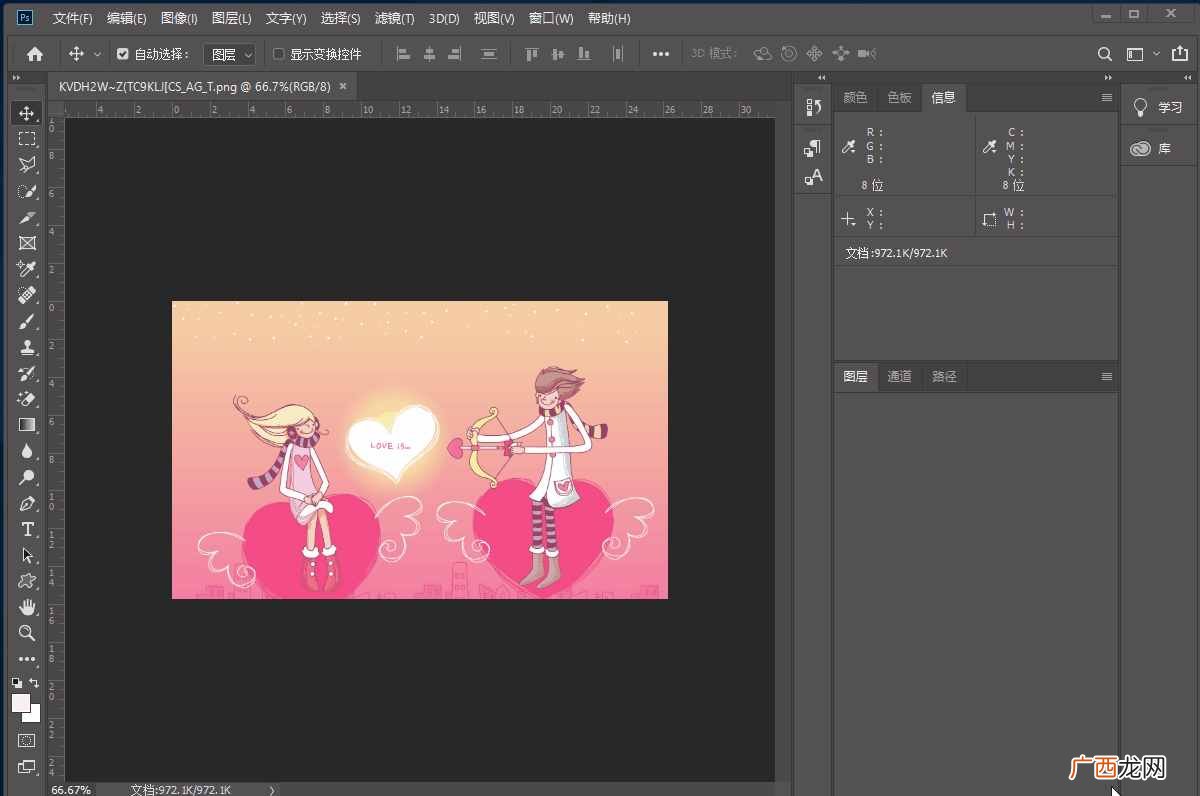Open the 图层 auto-select dropdown
Image resolution: width=1200 pixels, height=796 pixels.
[x=230, y=54]
